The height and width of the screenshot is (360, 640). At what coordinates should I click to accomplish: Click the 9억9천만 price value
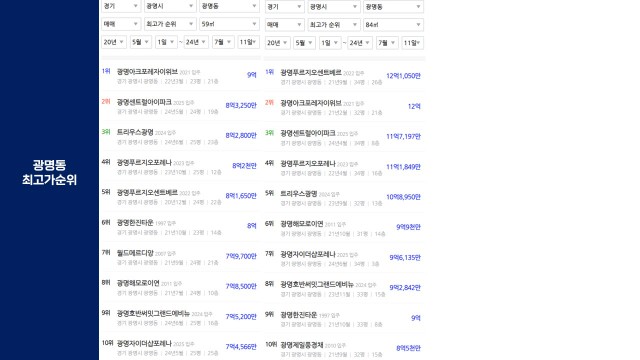[x=408, y=227]
